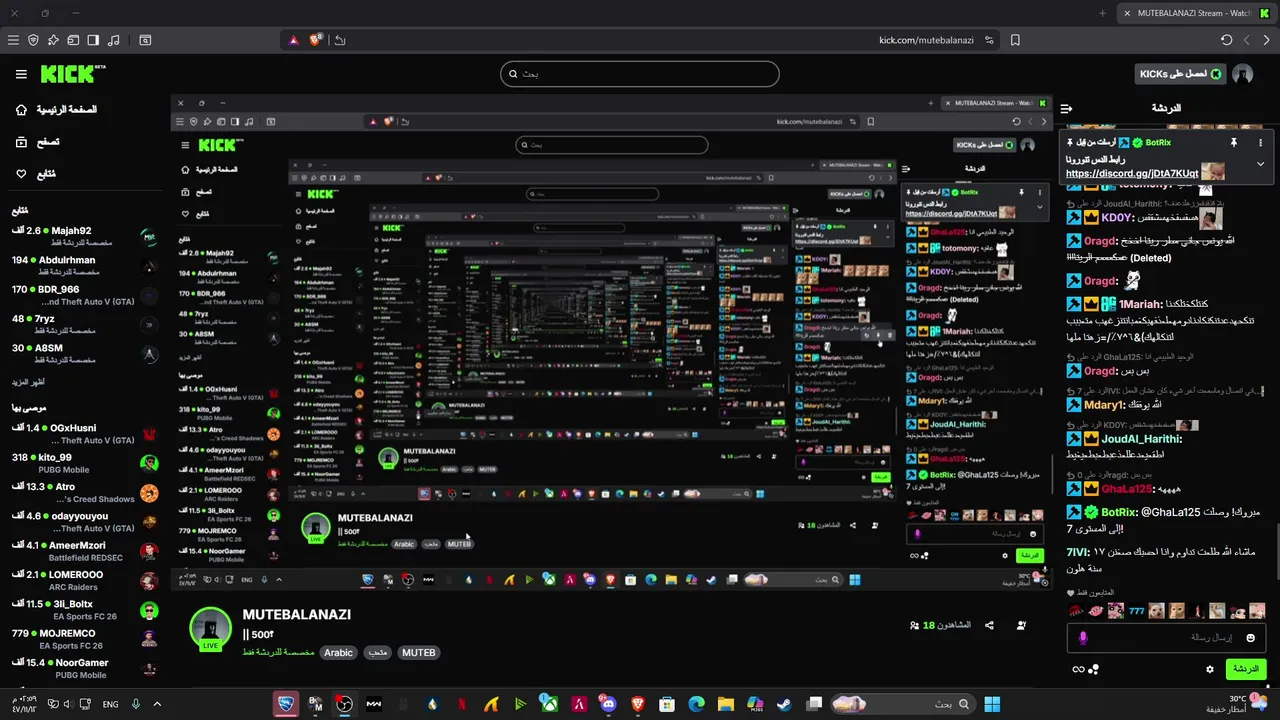Open the Browse item in sidebar
The width and height of the screenshot is (1280, 720).
point(35,142)
